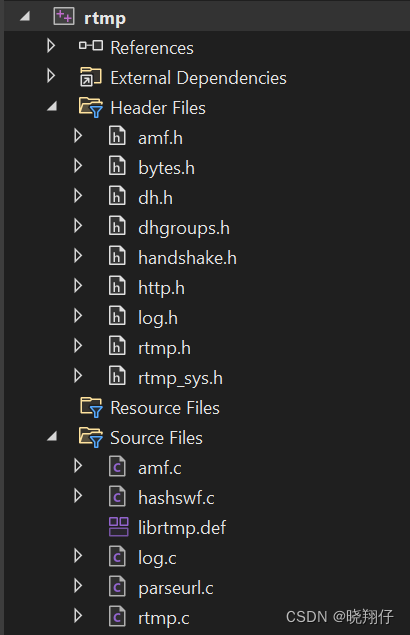The height and width of the screenshot is (635, 410).
Task: Click the amf.c source file icon
Action: 117,466
